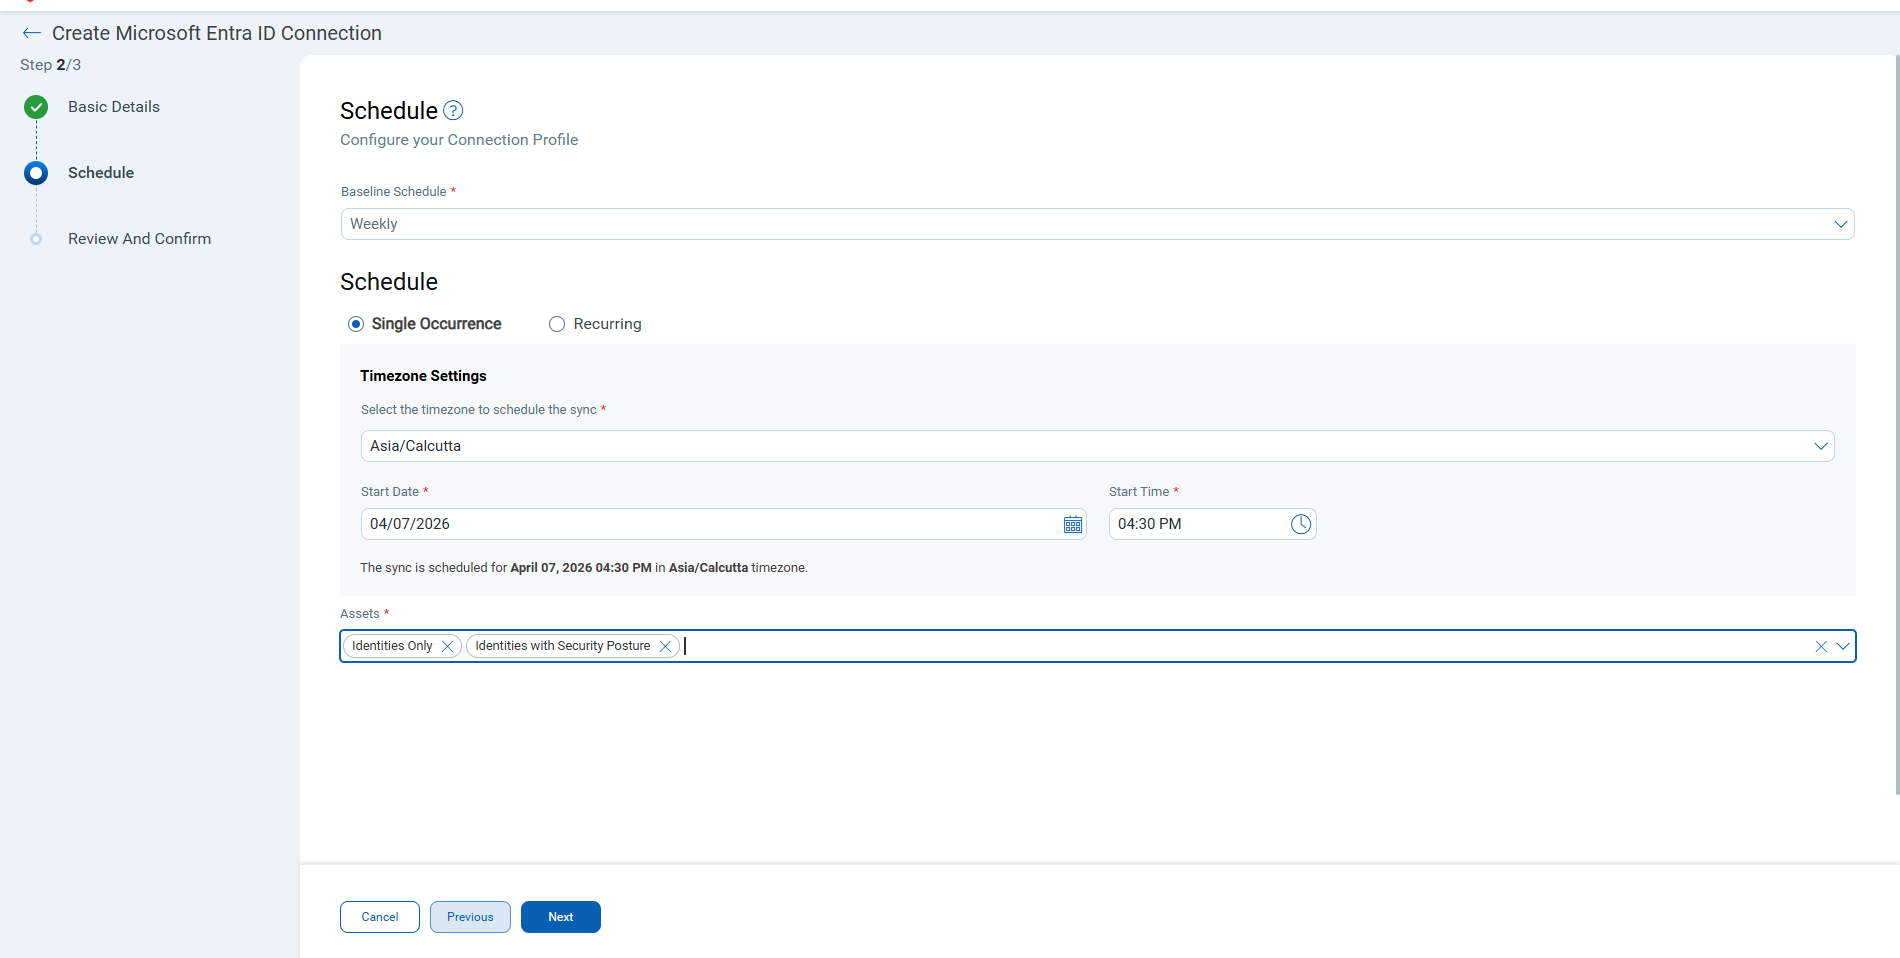Image resolution: width=1900 pixels, height=958 pixels.
Task: Expand the Assets dropdown chevron
Action: tap(1843, 646)
